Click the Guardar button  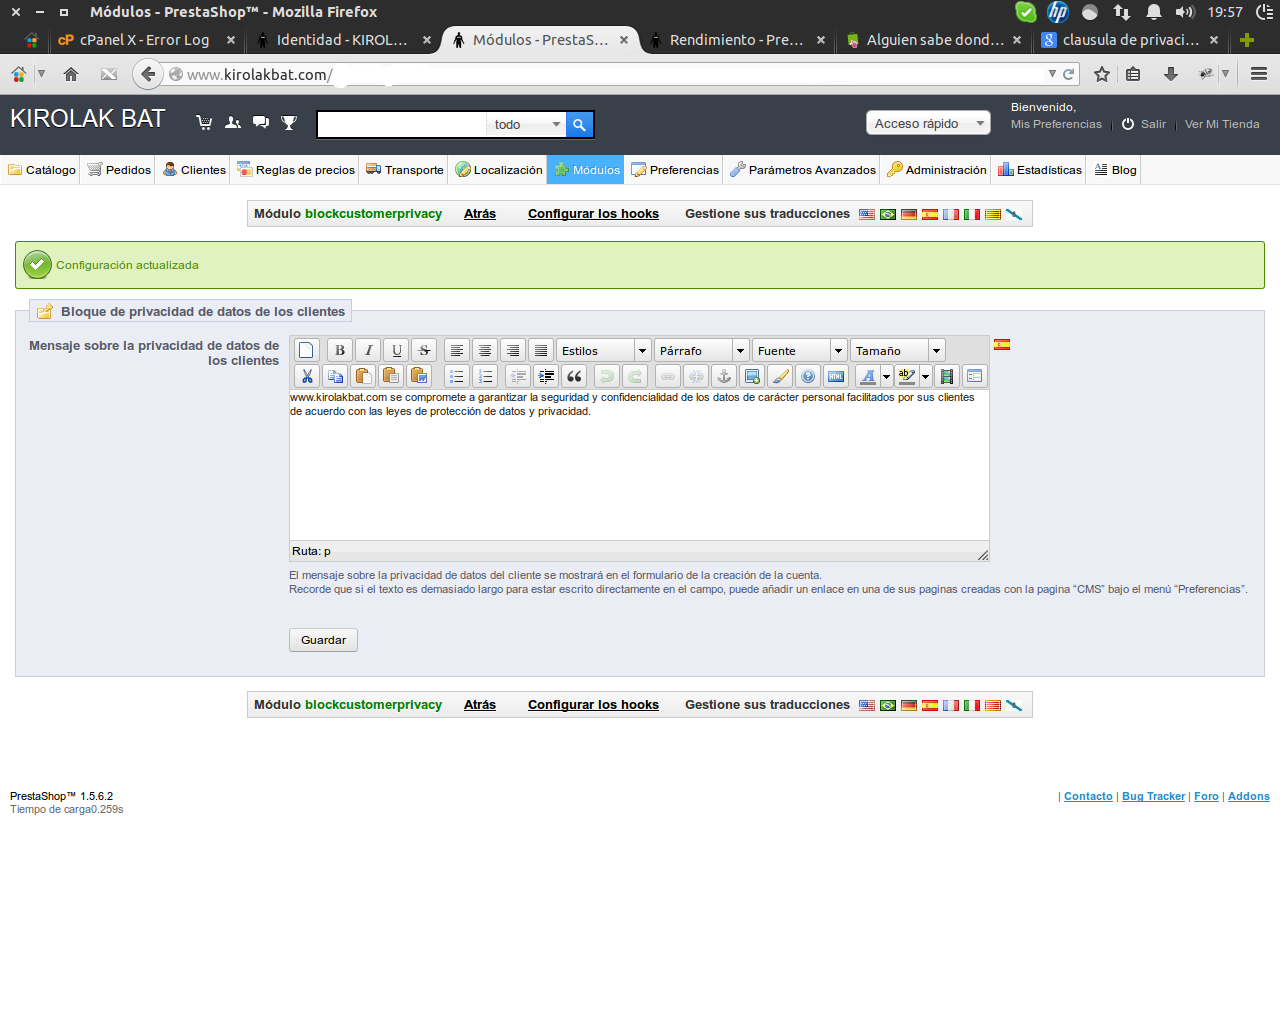[x=323, y=640]
